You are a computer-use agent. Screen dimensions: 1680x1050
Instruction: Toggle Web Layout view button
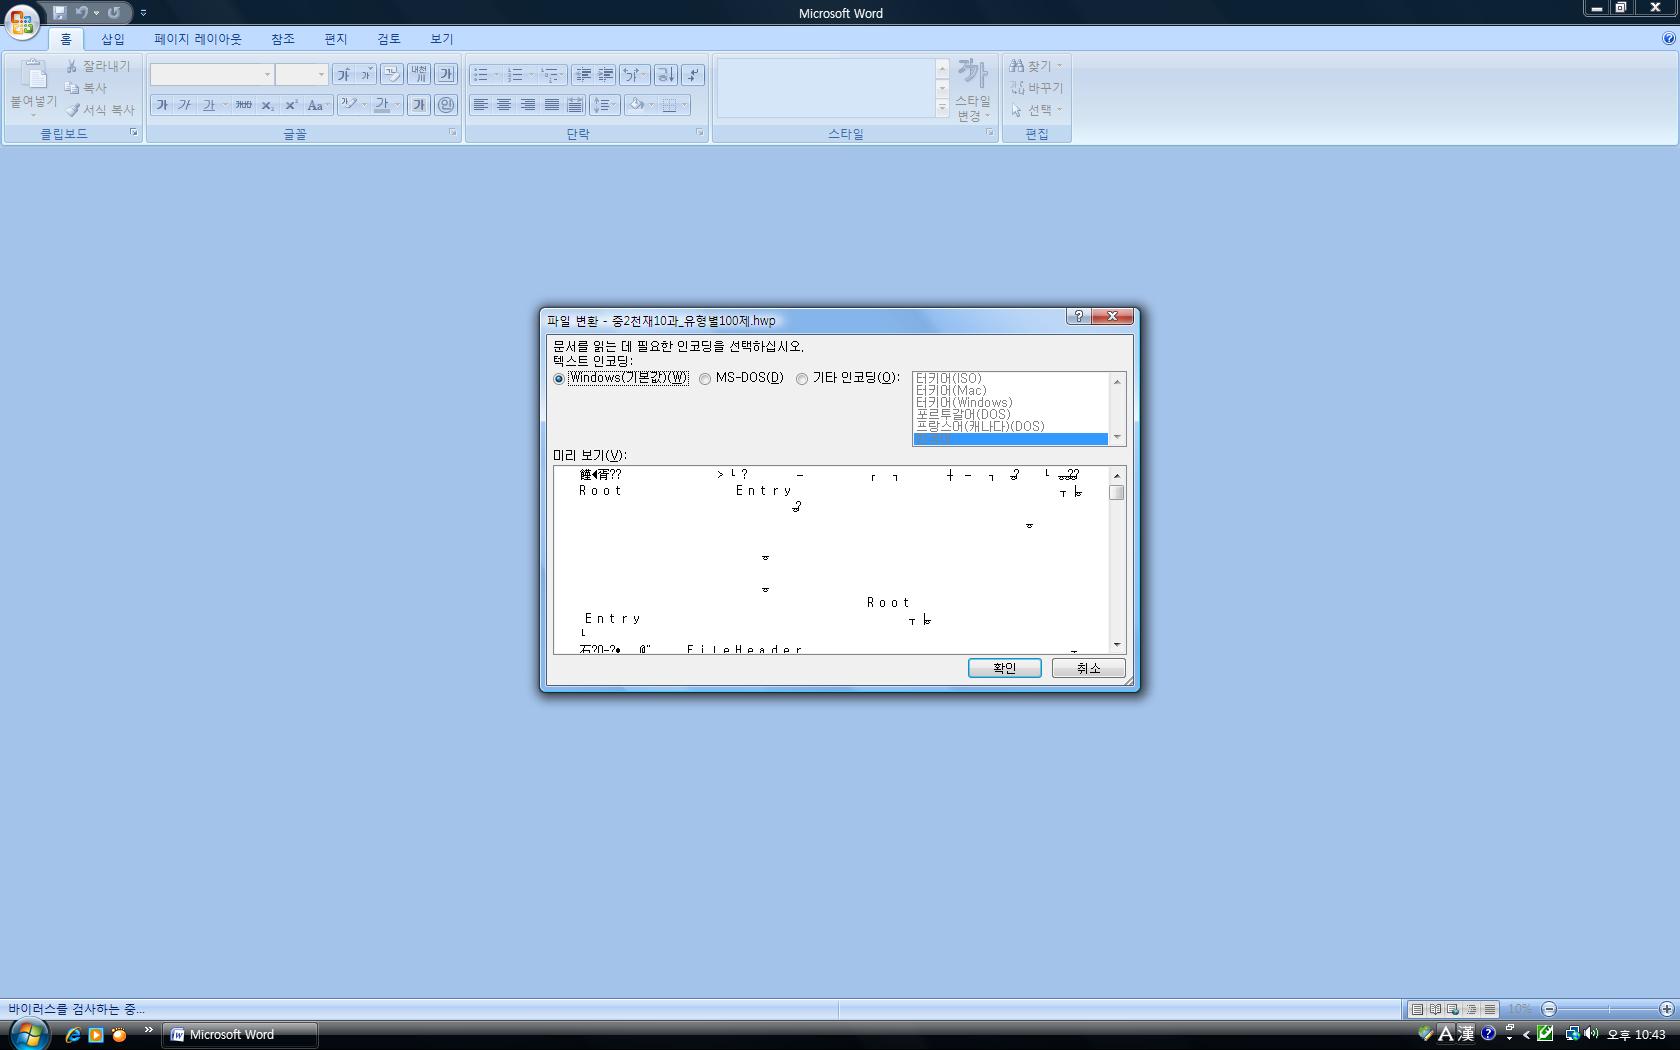point(1453,1009)
